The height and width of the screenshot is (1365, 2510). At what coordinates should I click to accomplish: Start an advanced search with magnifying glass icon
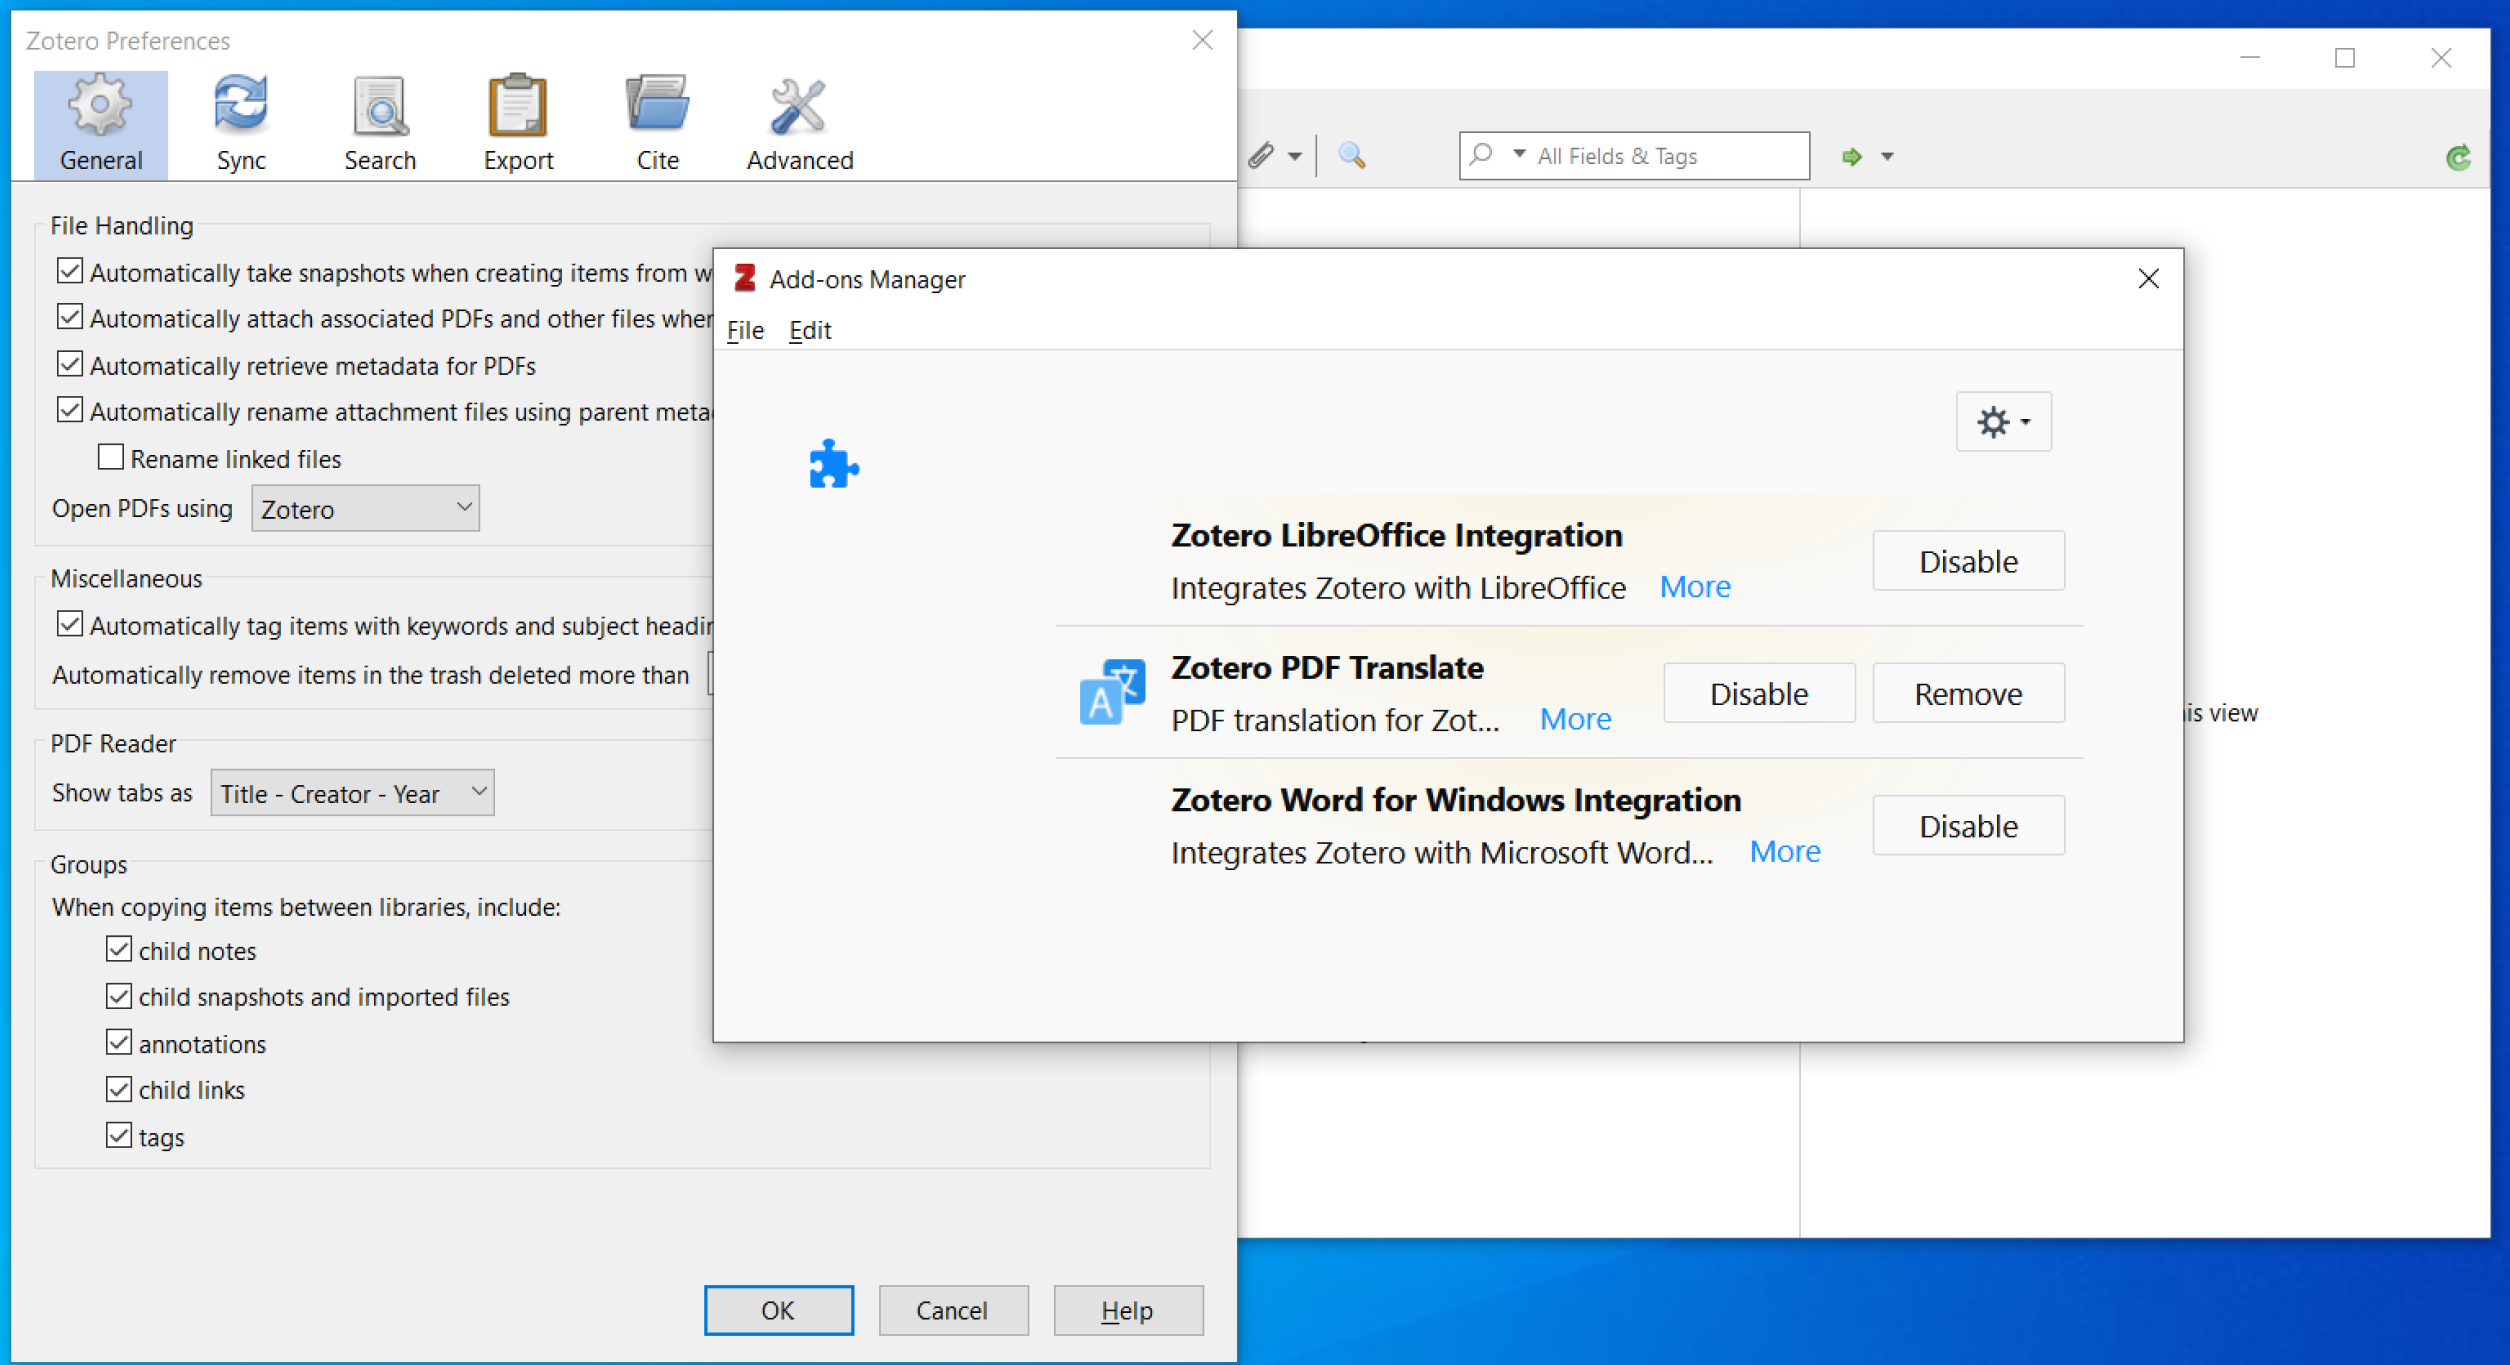(1353, 155)
